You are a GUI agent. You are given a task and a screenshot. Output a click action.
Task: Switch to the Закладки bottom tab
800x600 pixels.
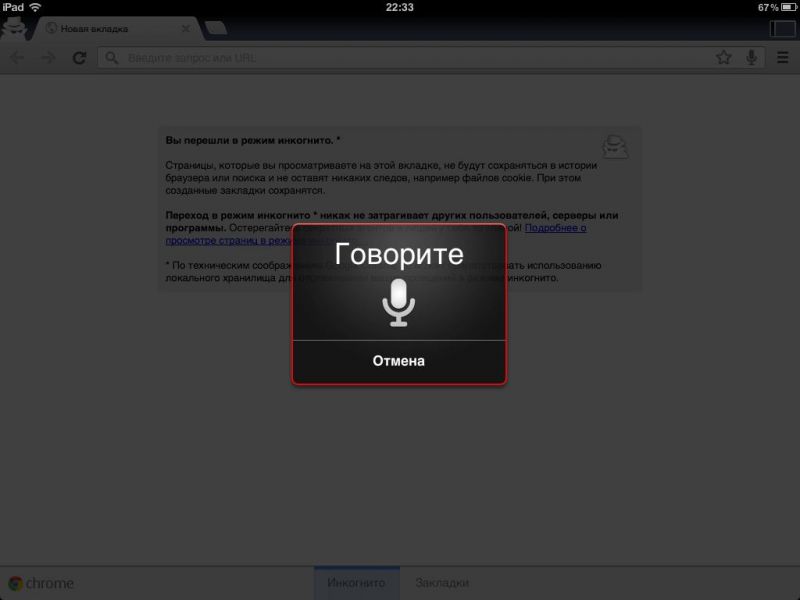click(x=441, y=583)
